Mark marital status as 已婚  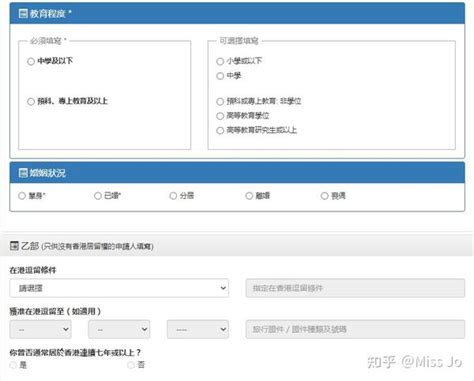point(98,196)
